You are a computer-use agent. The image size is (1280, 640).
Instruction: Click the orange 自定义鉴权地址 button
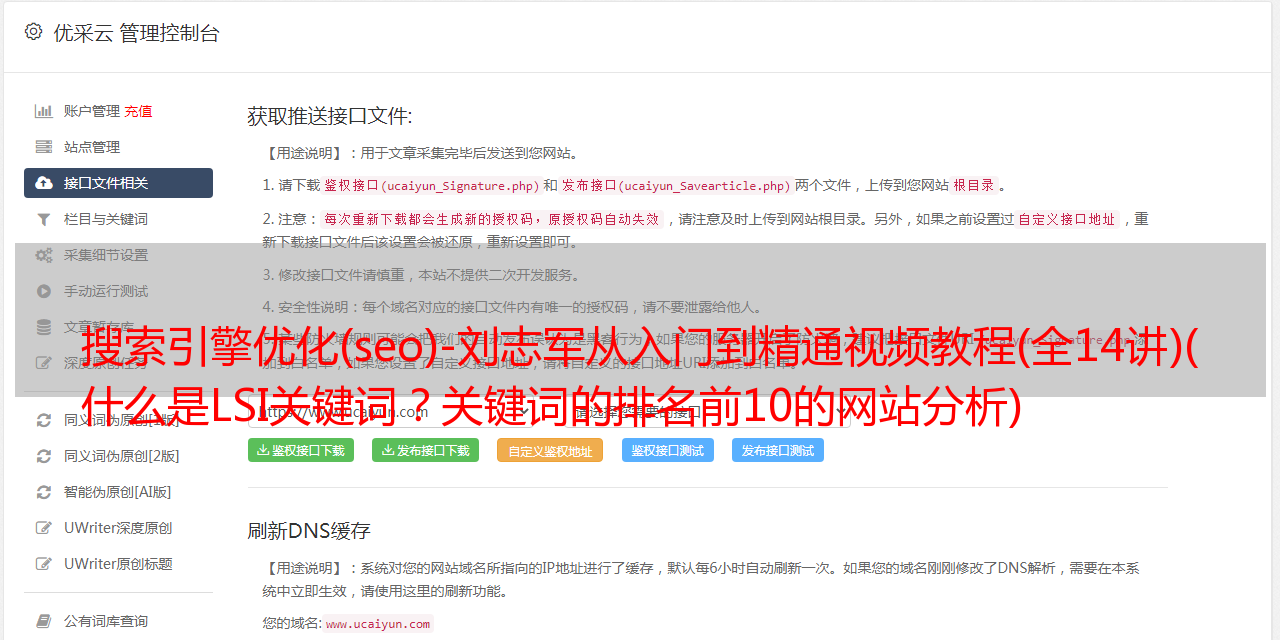tap(550, 450)
